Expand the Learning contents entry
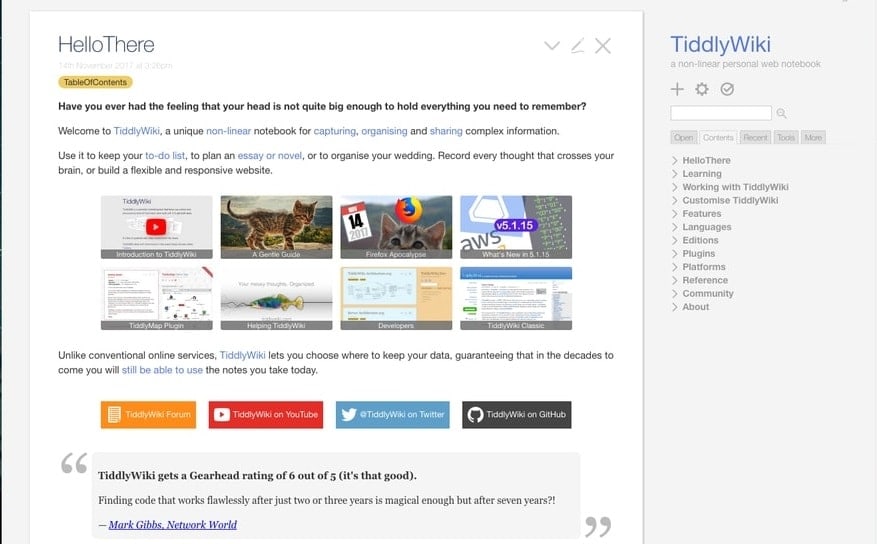877x544 pixels. (675, 174)
